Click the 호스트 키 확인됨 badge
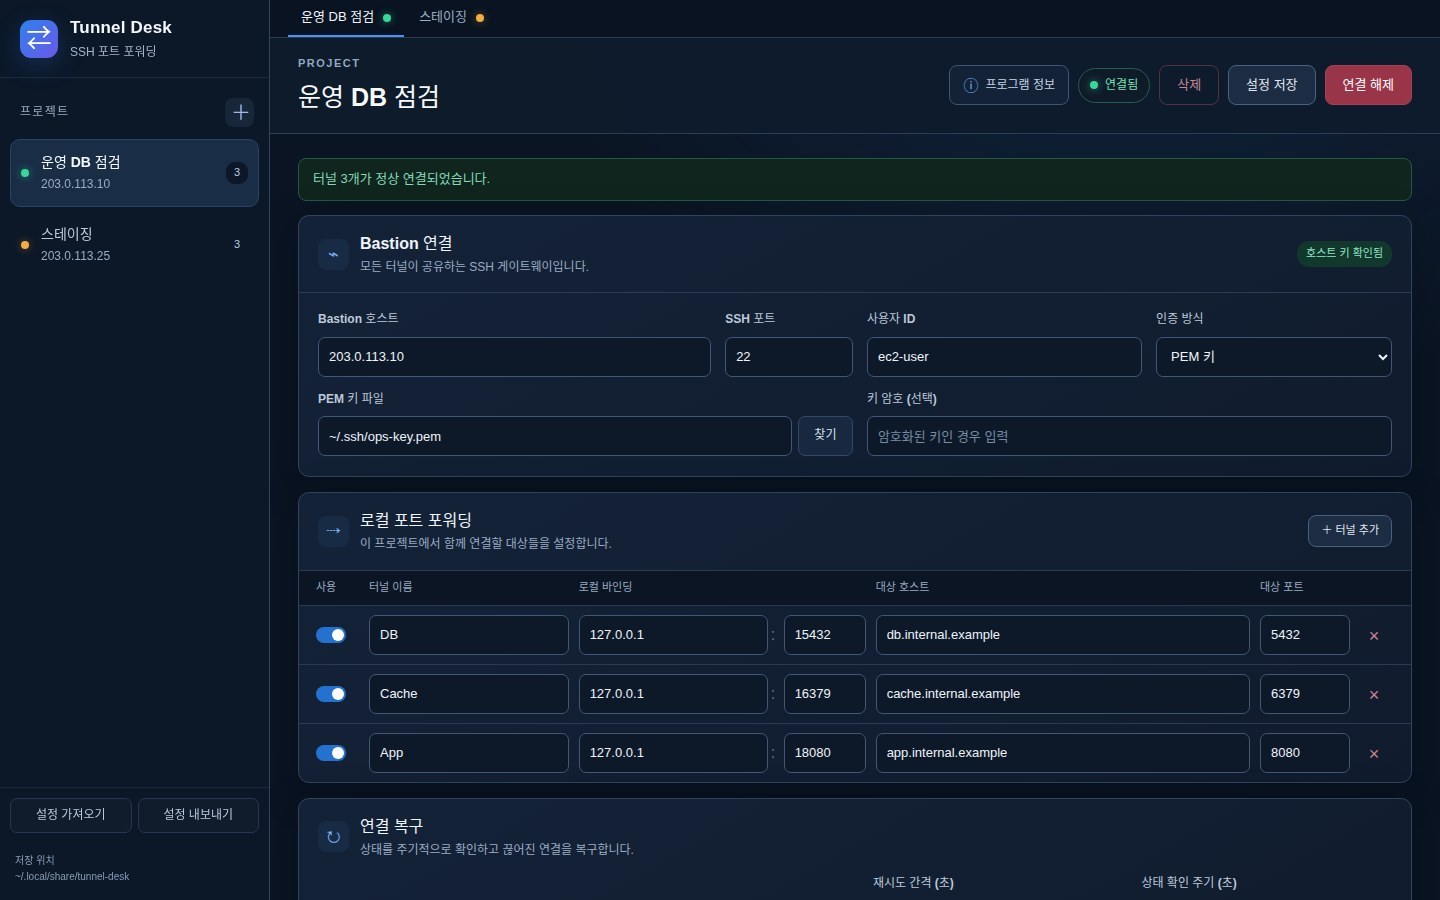Screen dimensions: 1440x900 click(1344, 253)
